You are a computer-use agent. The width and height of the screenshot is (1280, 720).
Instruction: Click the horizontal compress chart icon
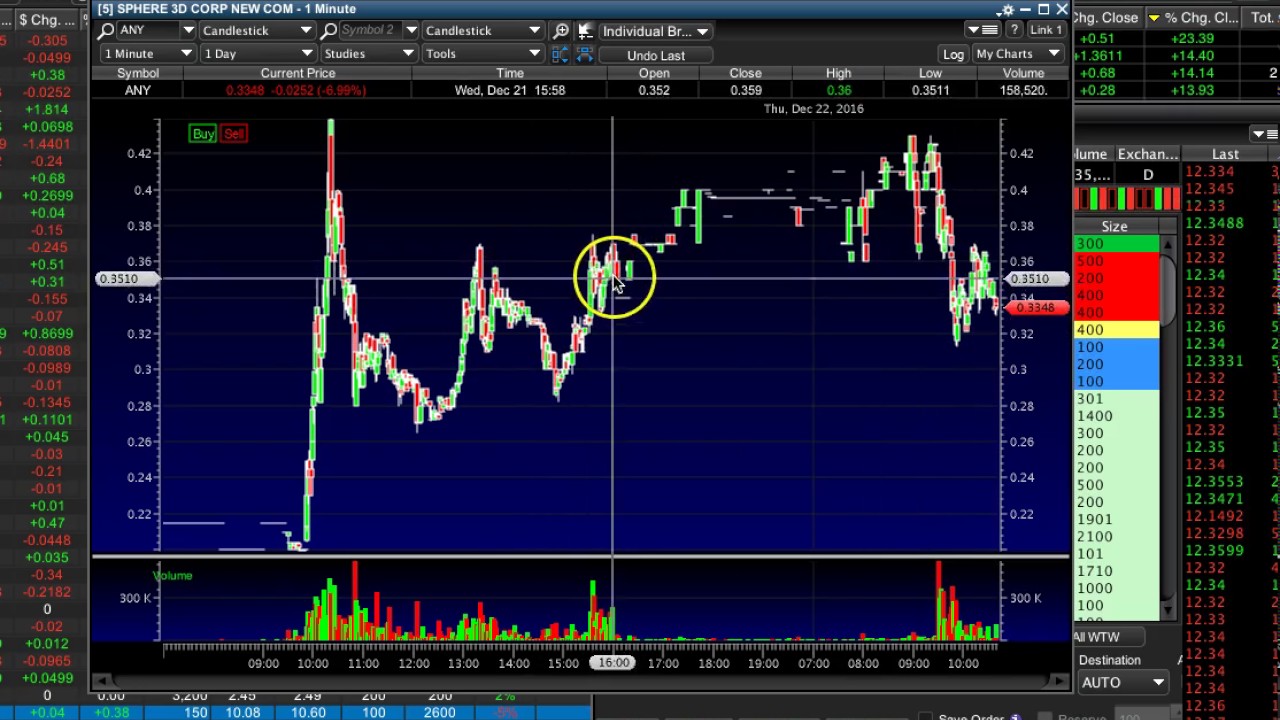(586, 54)
